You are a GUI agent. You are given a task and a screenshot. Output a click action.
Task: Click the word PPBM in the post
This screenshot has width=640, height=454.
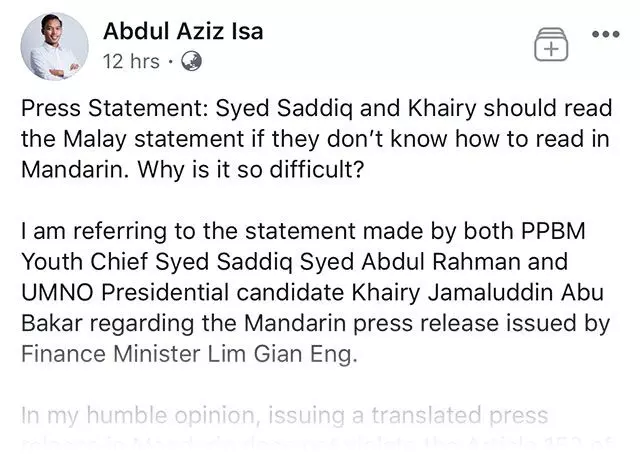click(553, 231)
